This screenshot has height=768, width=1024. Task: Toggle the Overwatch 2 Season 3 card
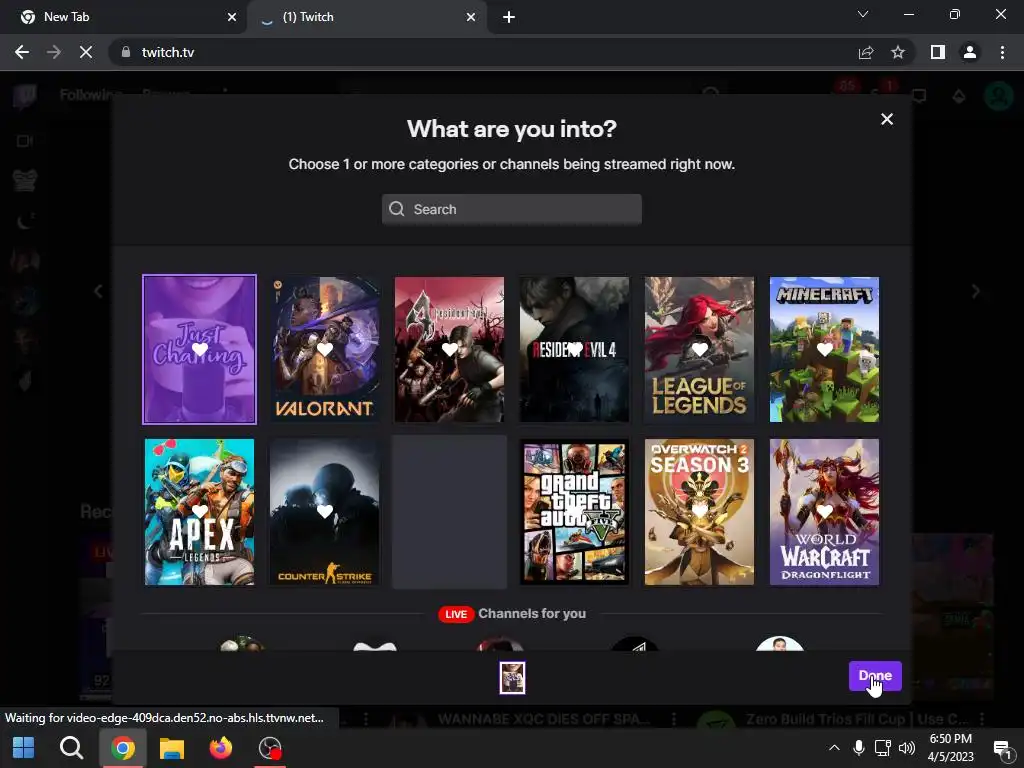click(699, 512)
